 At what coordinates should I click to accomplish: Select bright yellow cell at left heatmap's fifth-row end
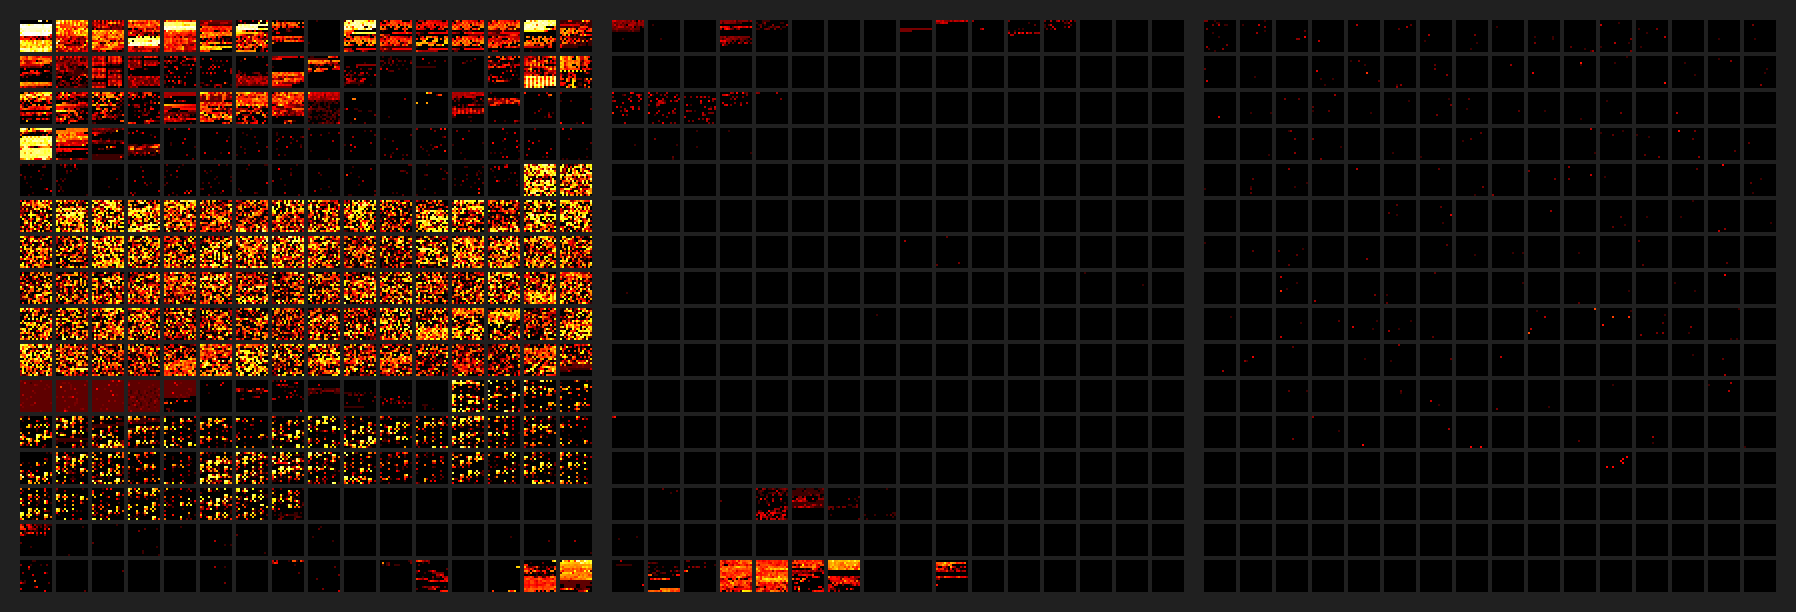(x=576, y=180)
